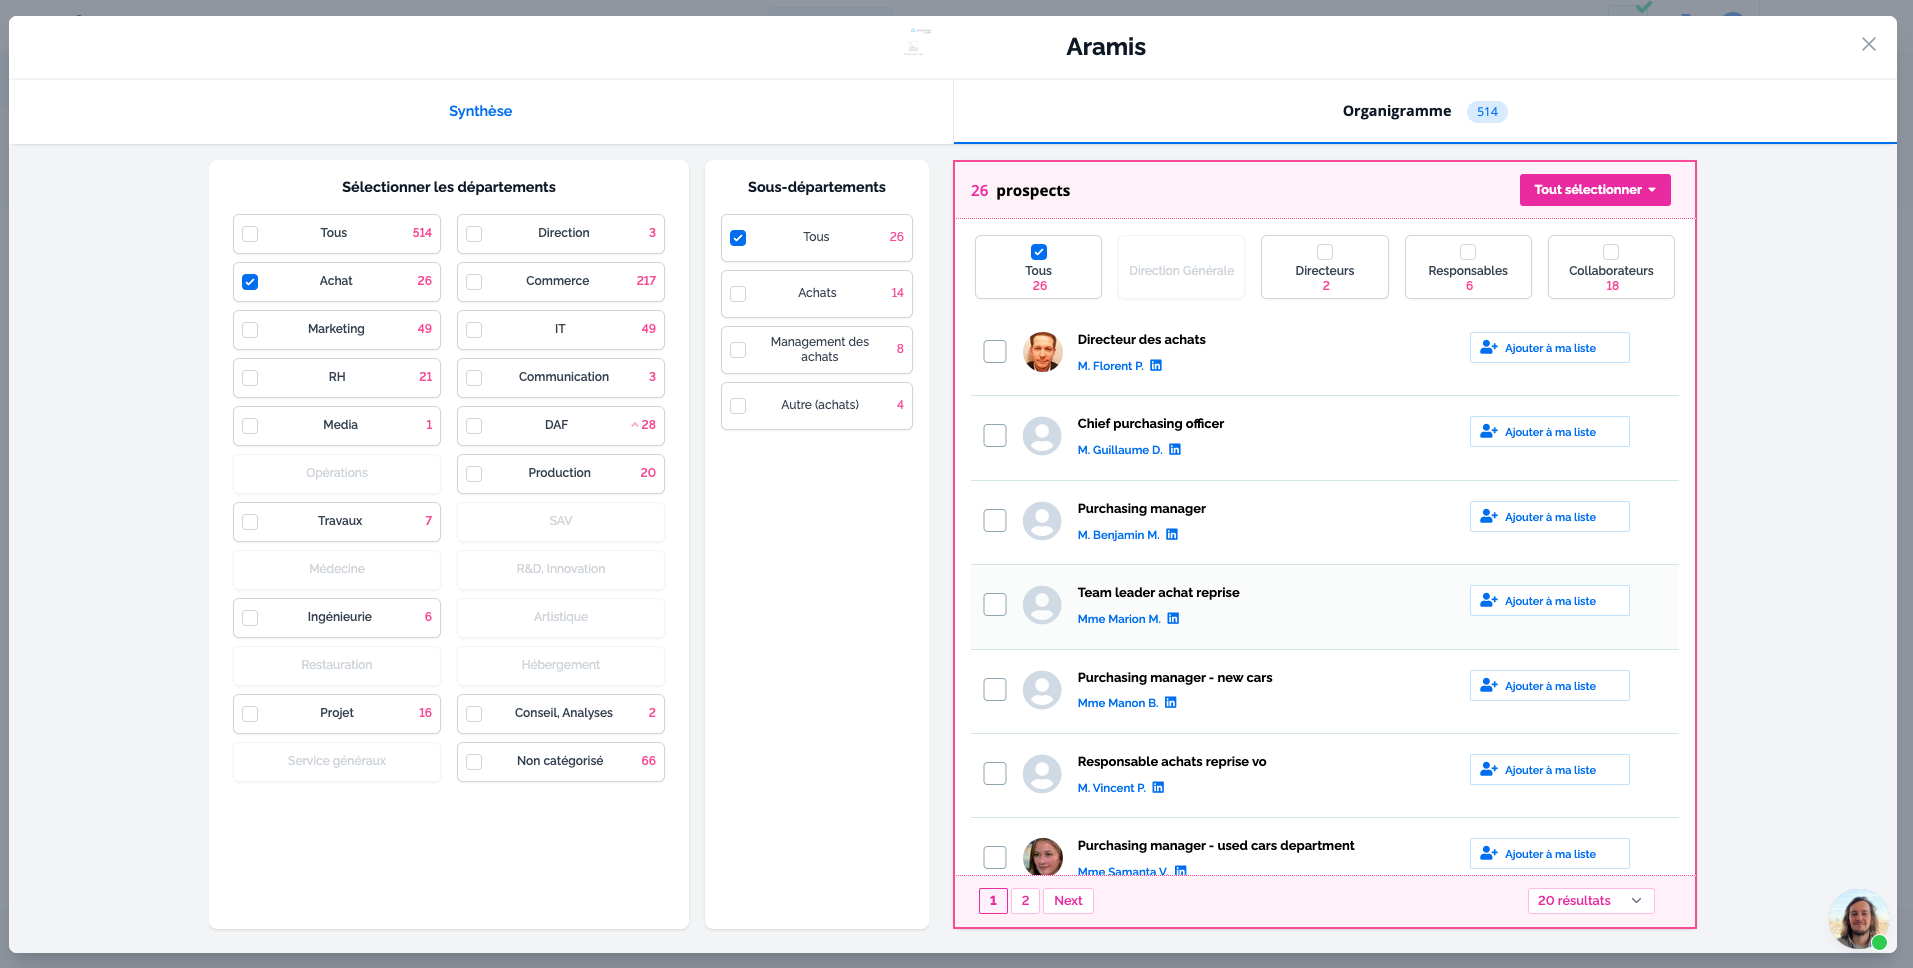The height and width of the screenshot is (968, 1913).
Task: Select checkbox for Team leader achat reprise
Action: (x=995, y=605)
